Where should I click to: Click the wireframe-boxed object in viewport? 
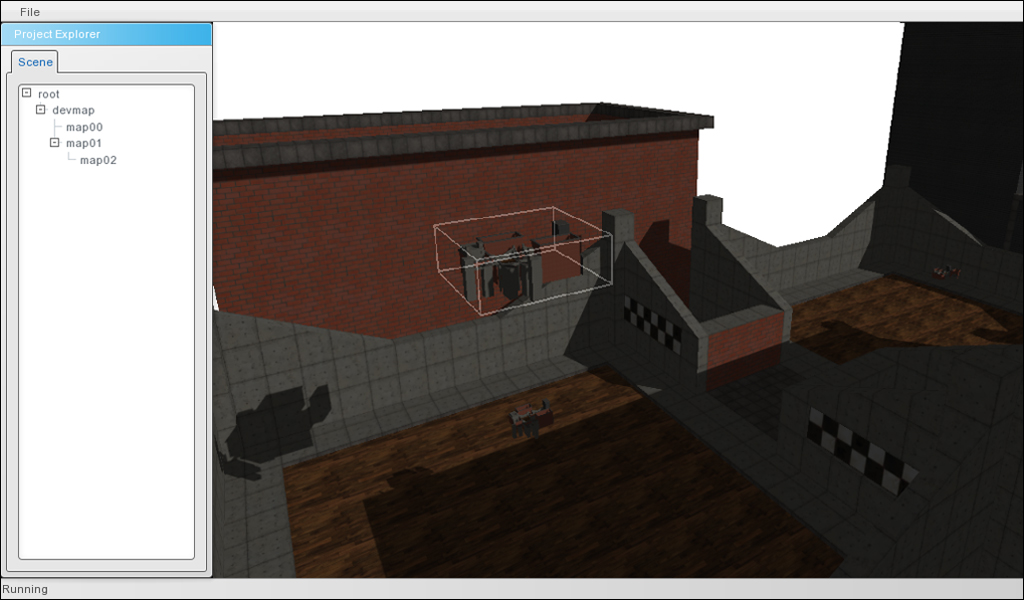tap(521, 261)
